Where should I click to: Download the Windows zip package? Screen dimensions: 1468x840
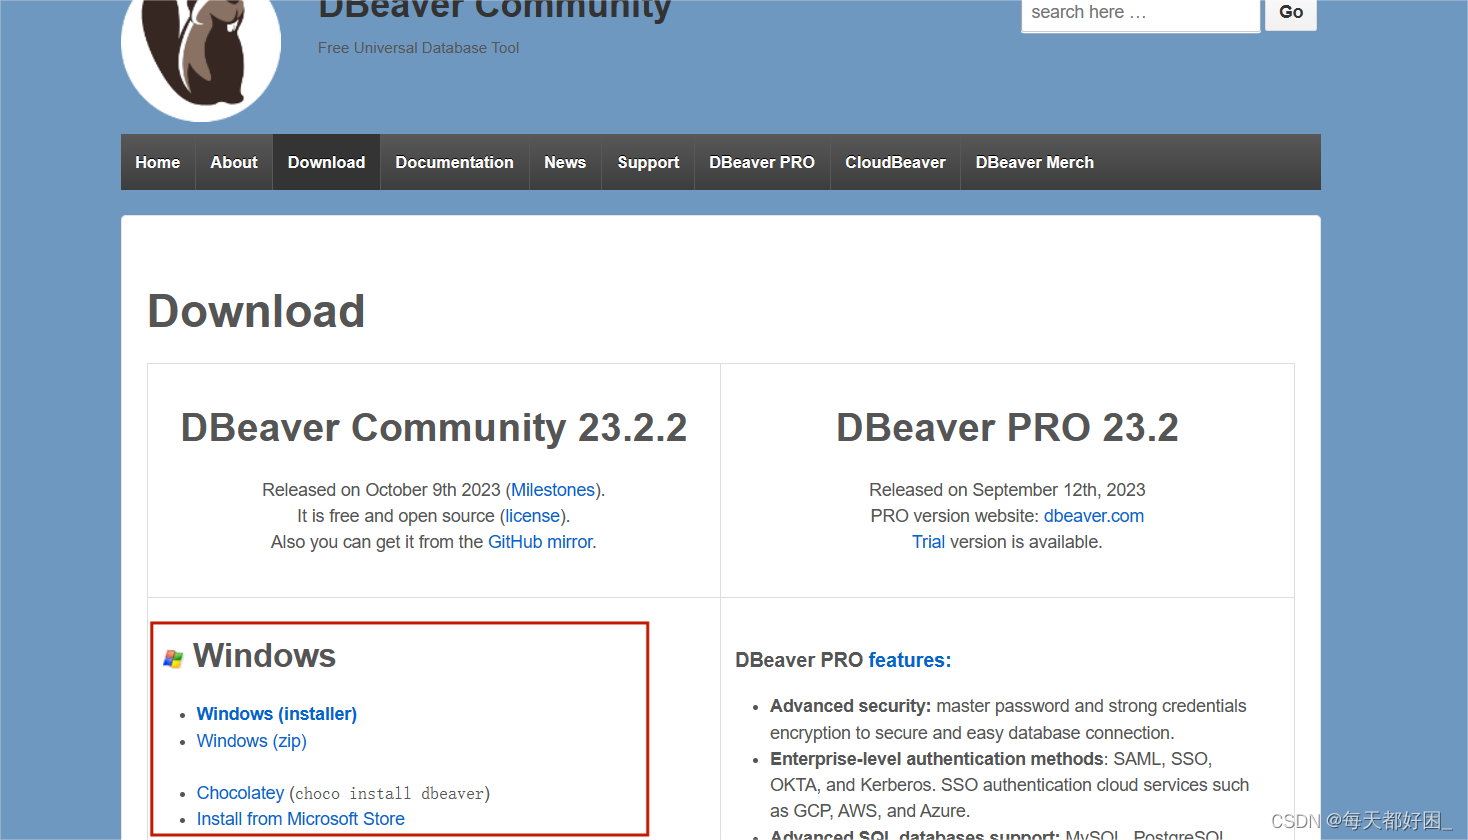click(x=251, y=740)
